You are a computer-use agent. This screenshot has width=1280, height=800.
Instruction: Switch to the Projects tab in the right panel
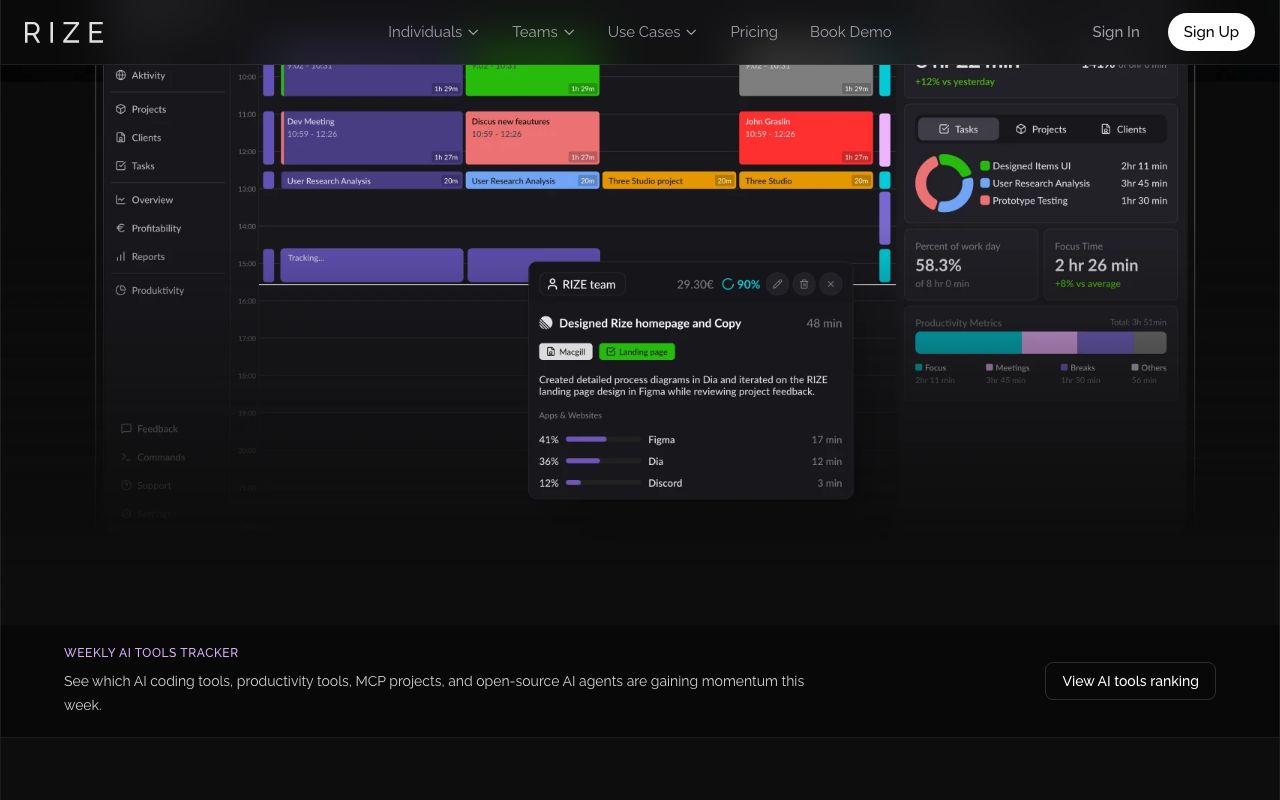click(x=1041, y=129)
